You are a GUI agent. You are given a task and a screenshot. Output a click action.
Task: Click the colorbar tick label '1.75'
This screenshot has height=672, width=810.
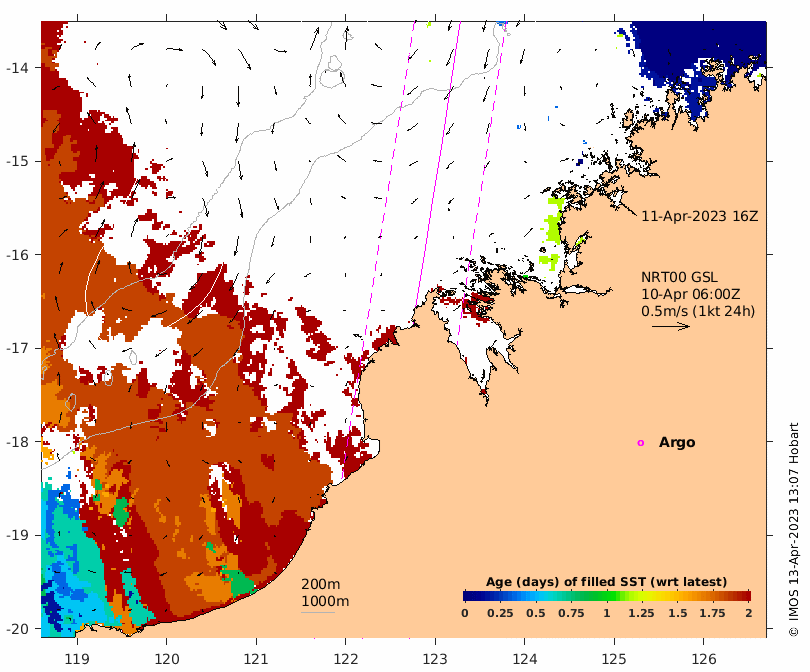coord(712,613)
